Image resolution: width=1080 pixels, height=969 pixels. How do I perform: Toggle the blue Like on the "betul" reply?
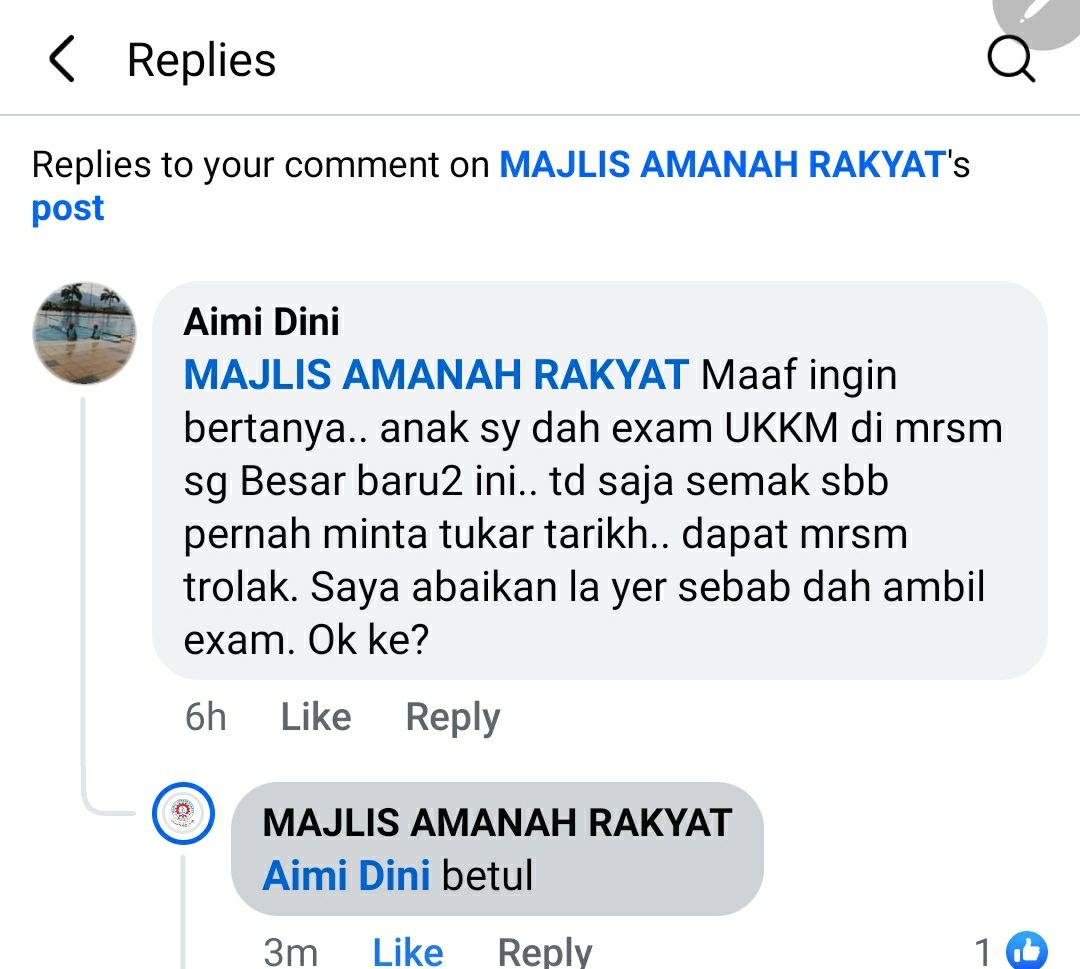[x=408, y=952]
